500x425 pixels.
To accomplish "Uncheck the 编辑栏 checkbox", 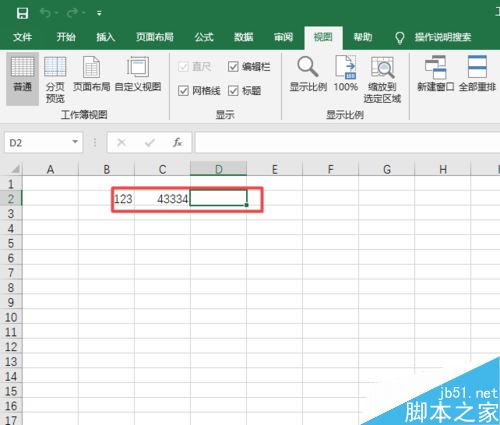I will (249, 67).
